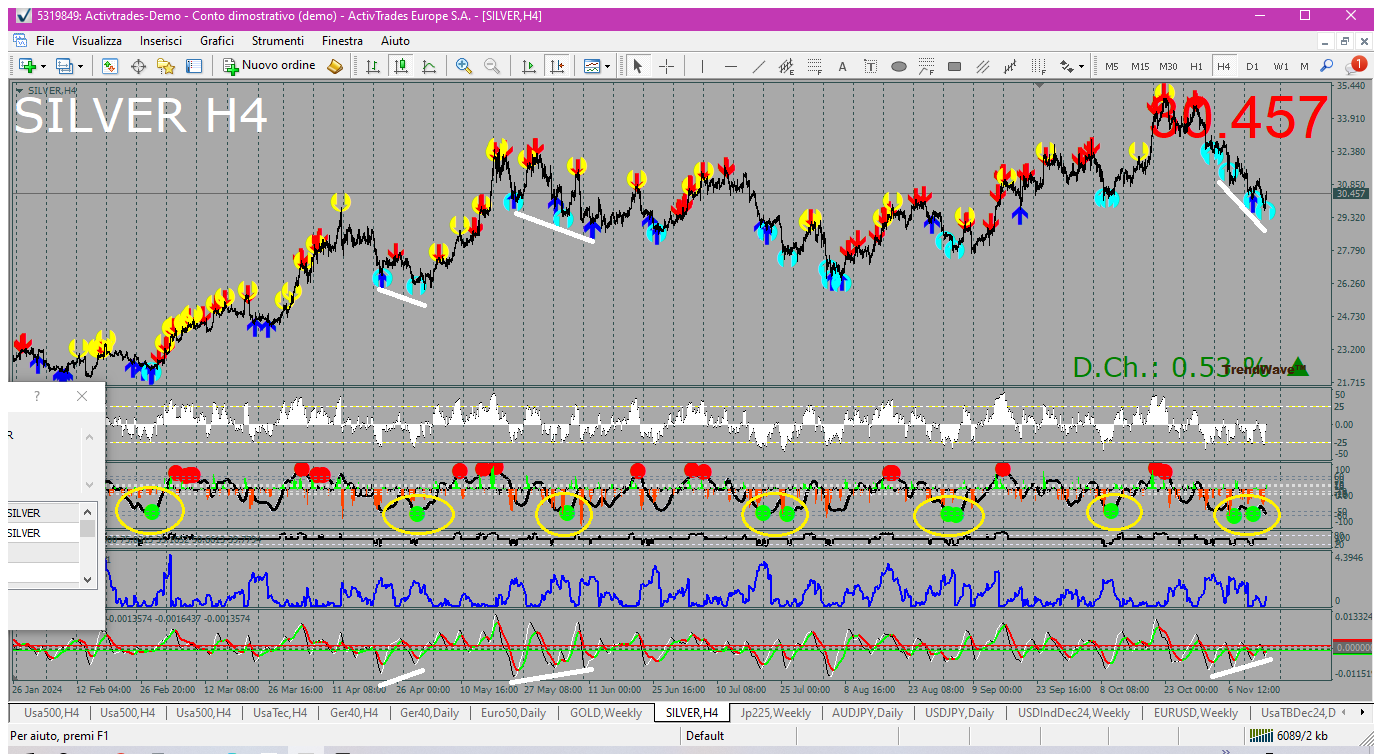Toggle the Market Watch window icon
The height and width of the screenshot is (754, 1382).
pyautogui.click(x=110, y=66)
